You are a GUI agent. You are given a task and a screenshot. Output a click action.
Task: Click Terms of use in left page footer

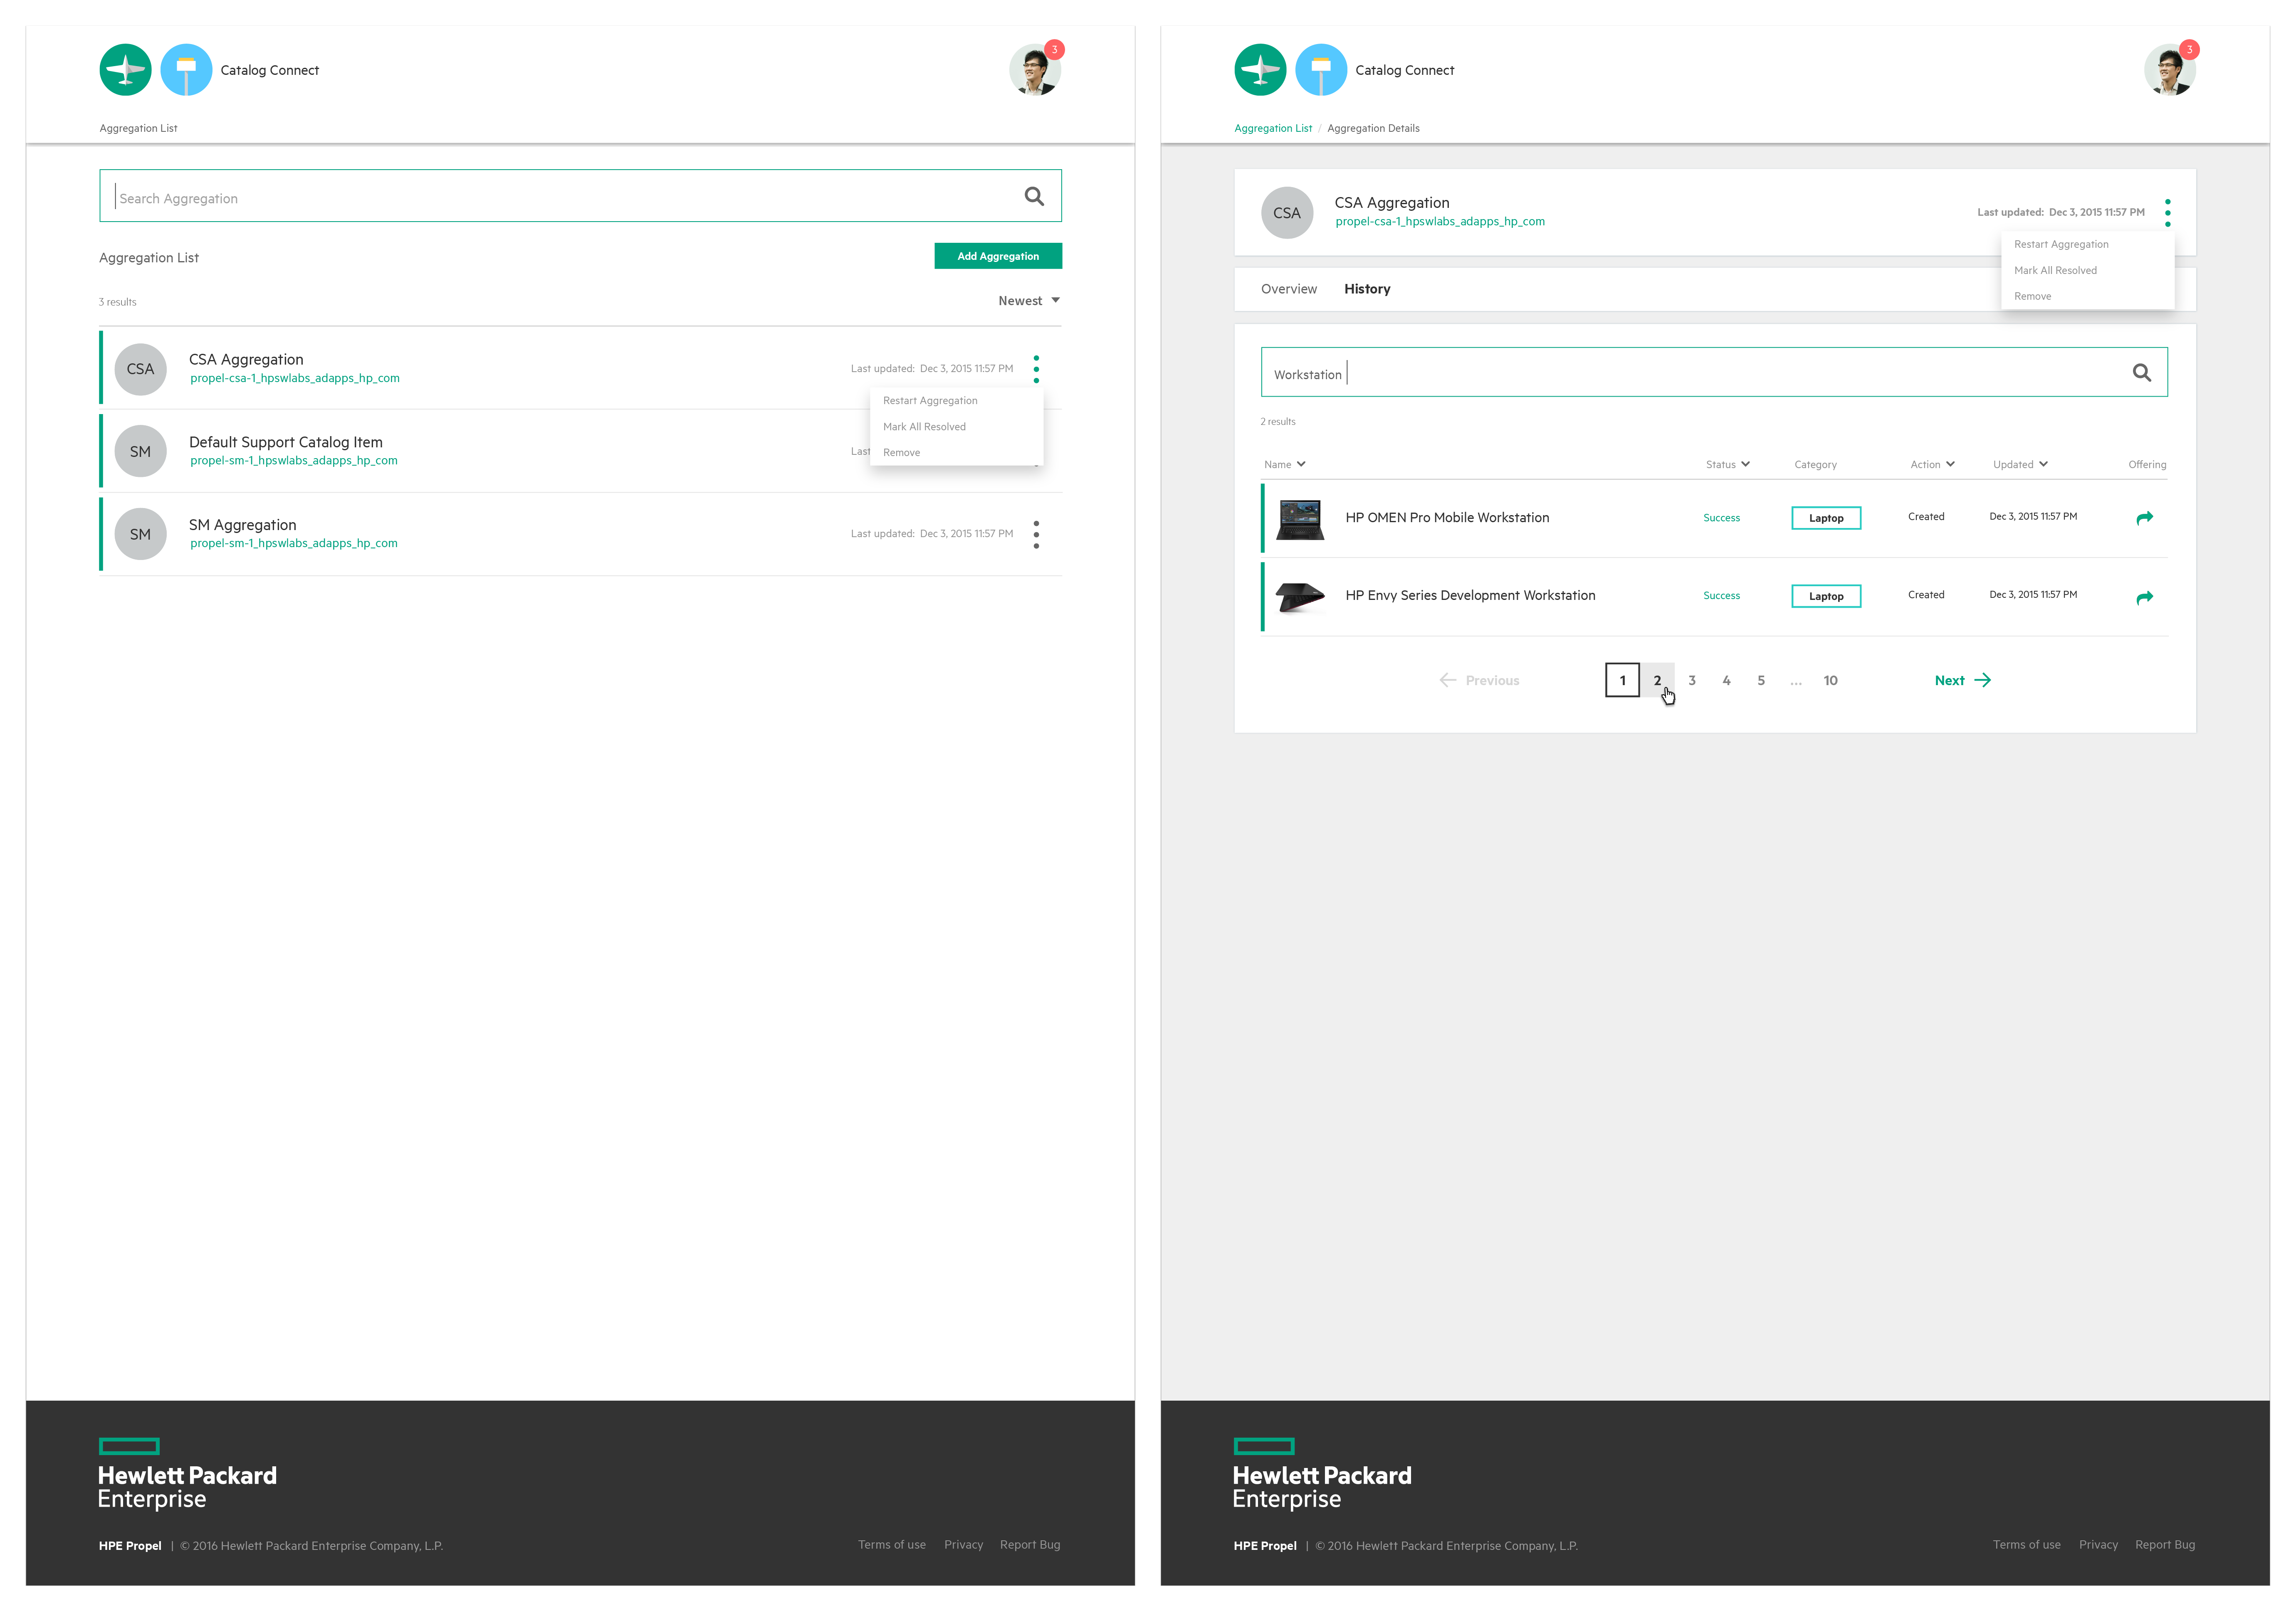(x=892, y=1545)
